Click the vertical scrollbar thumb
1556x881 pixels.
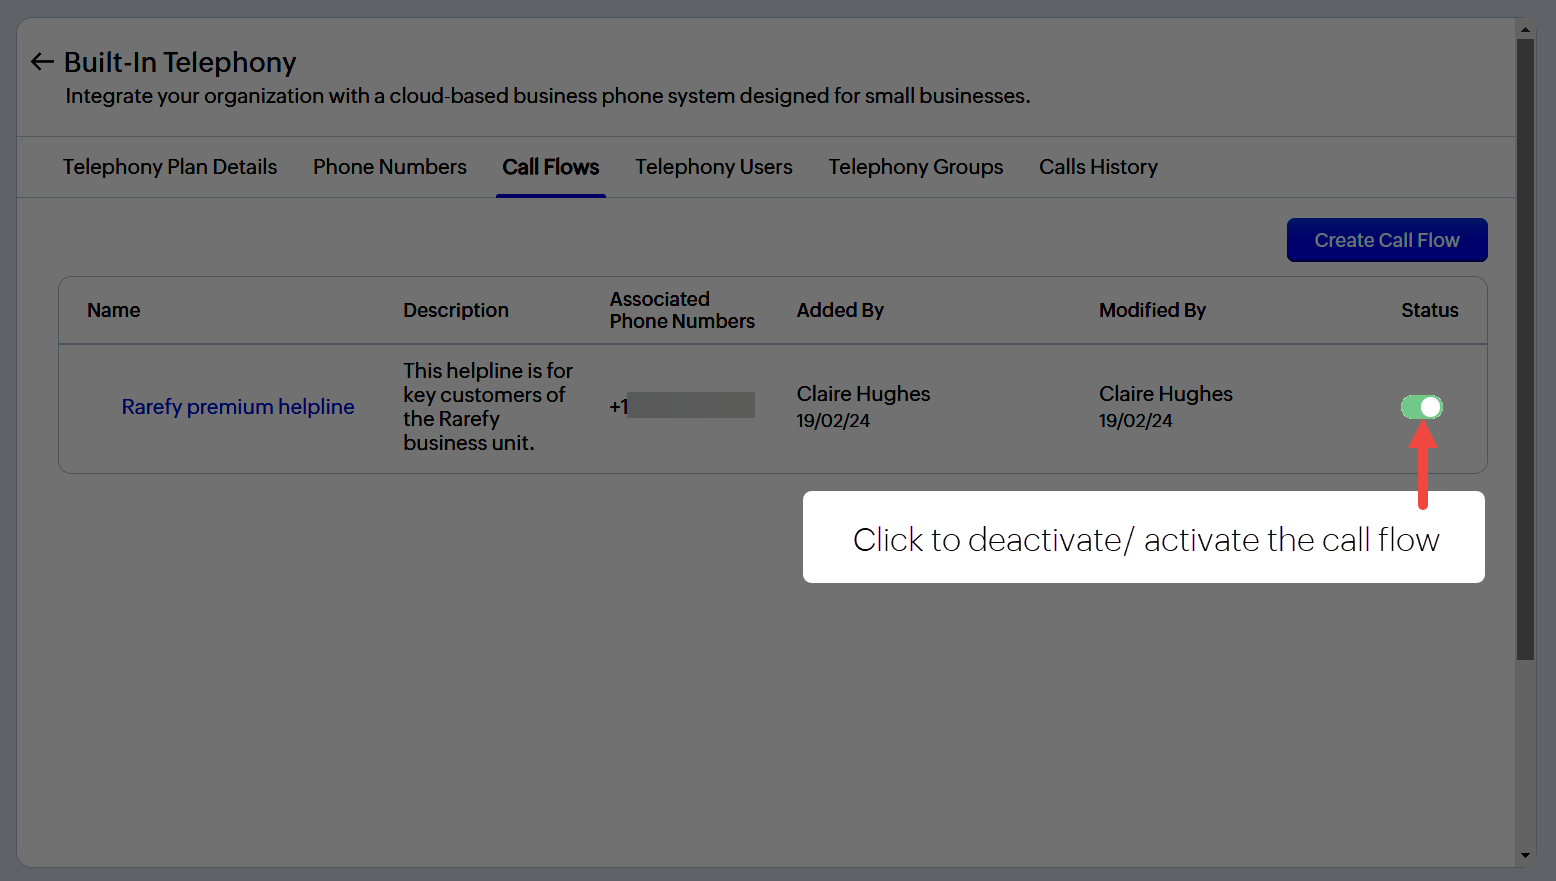pyautogui.click(x=1525, y=350)
